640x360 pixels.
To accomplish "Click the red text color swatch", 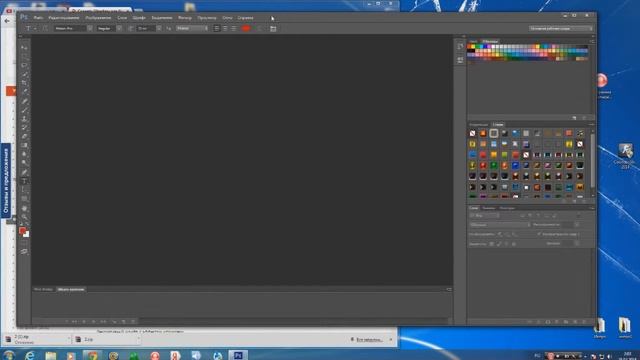I will [x=246, y=29].
